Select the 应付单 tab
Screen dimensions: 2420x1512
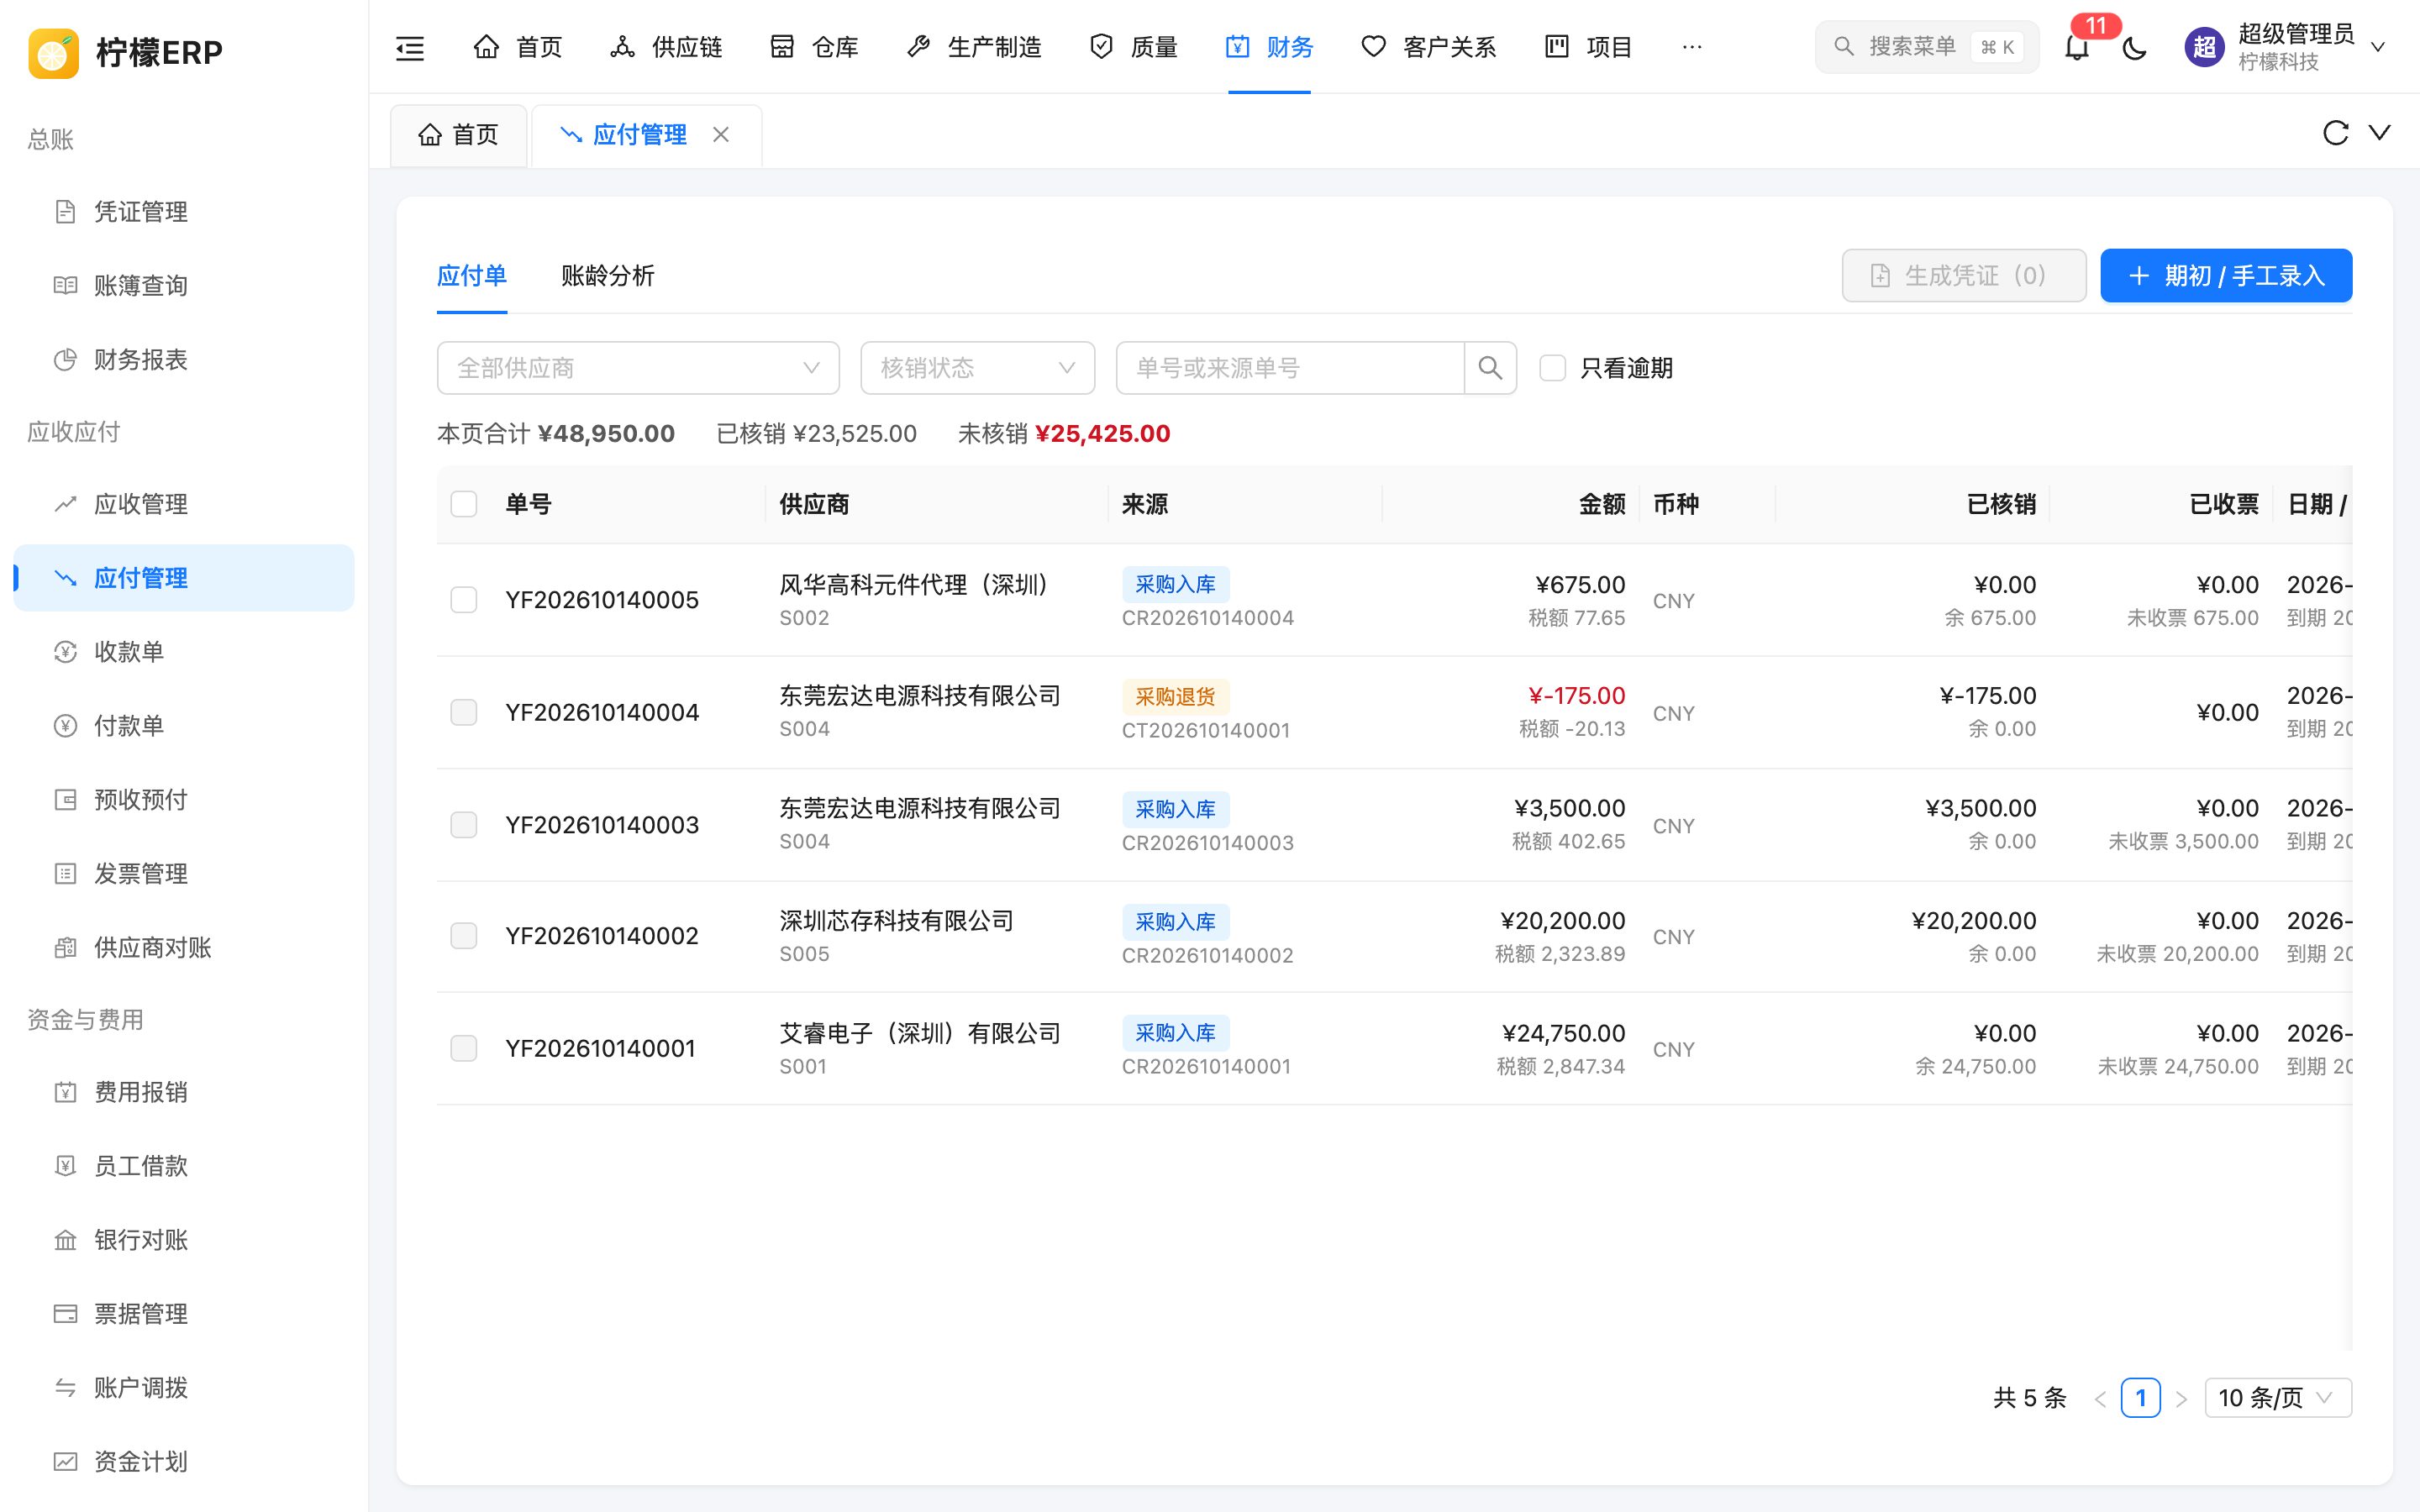coord(472,276)
